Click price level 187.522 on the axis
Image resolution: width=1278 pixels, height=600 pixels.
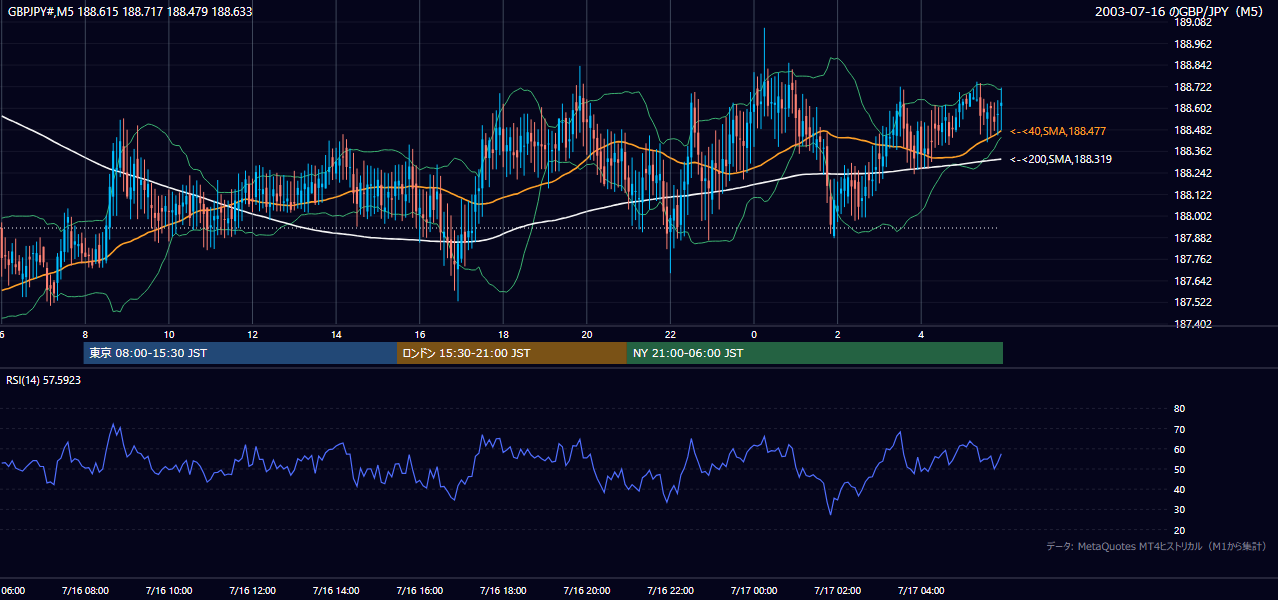pos(1193,302)
